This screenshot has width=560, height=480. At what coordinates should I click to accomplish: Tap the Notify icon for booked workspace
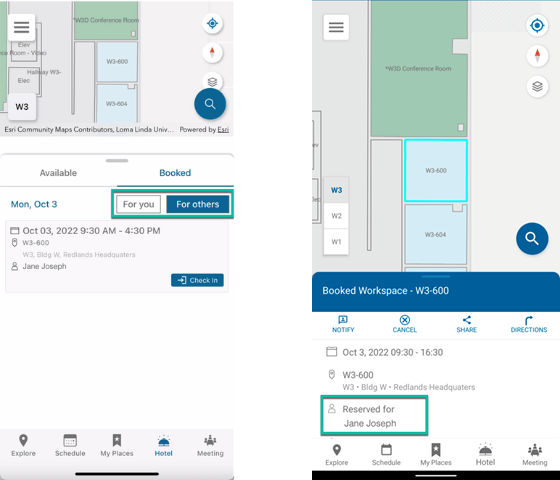(x=343, y=324)
